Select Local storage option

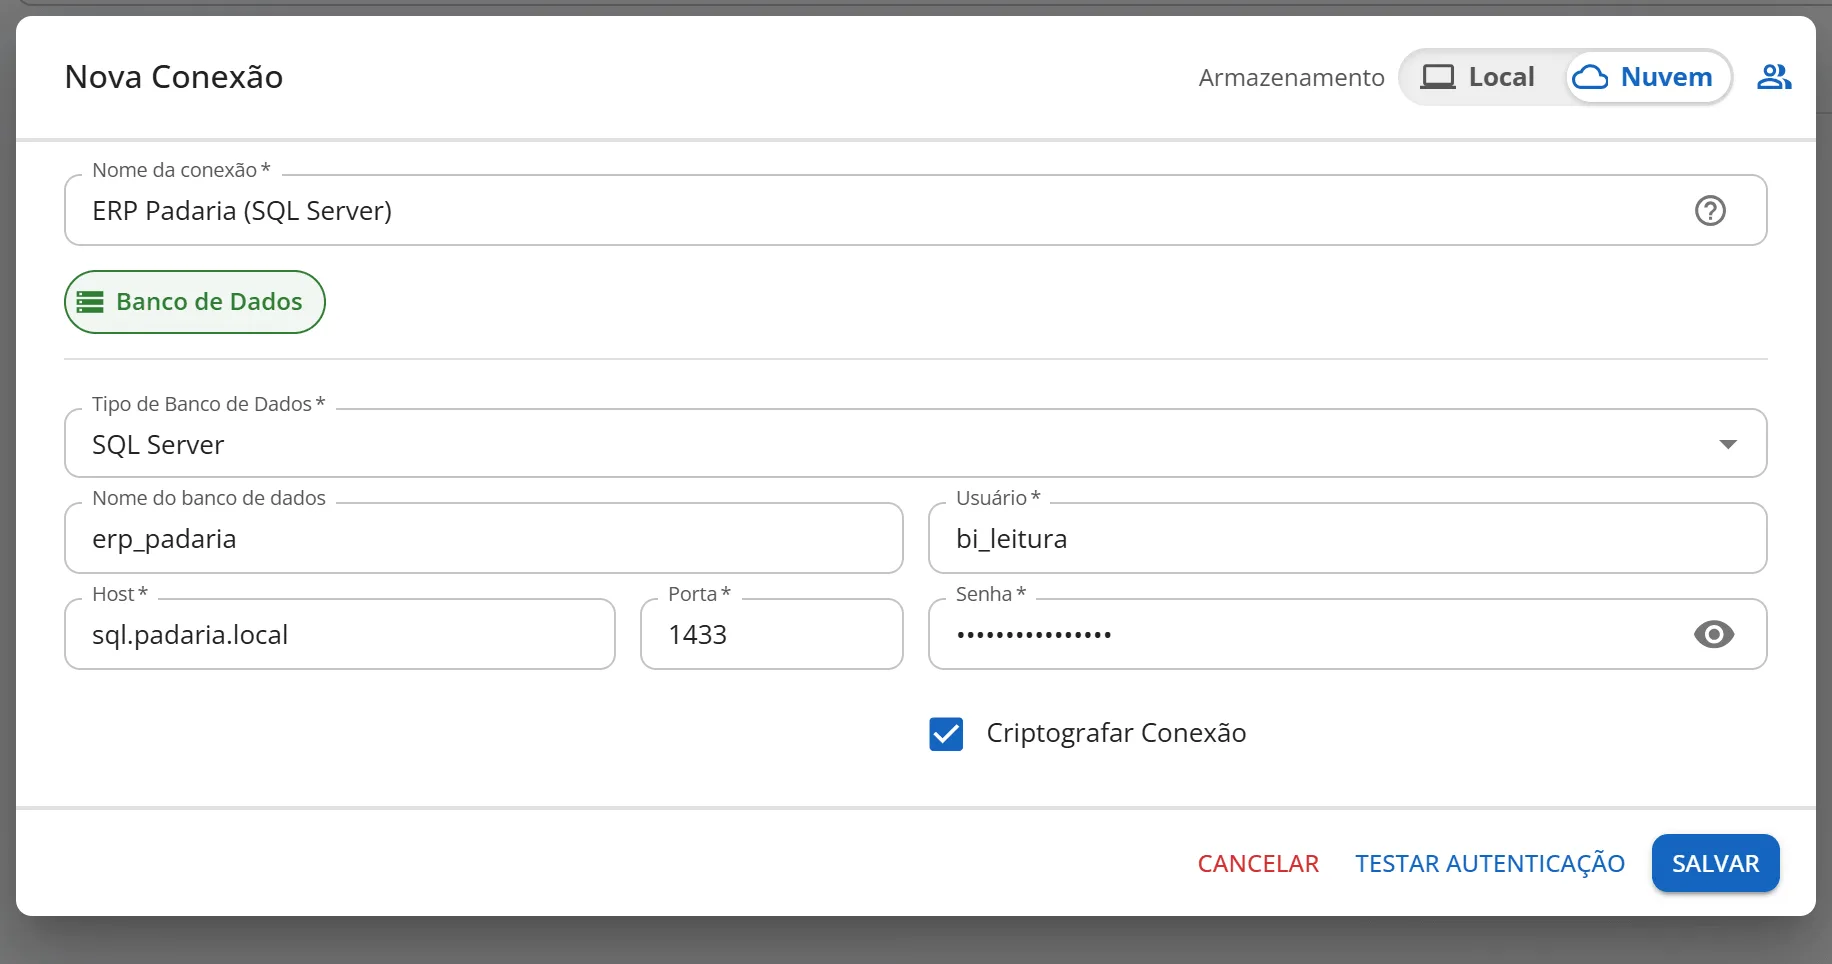point(1478,77)
